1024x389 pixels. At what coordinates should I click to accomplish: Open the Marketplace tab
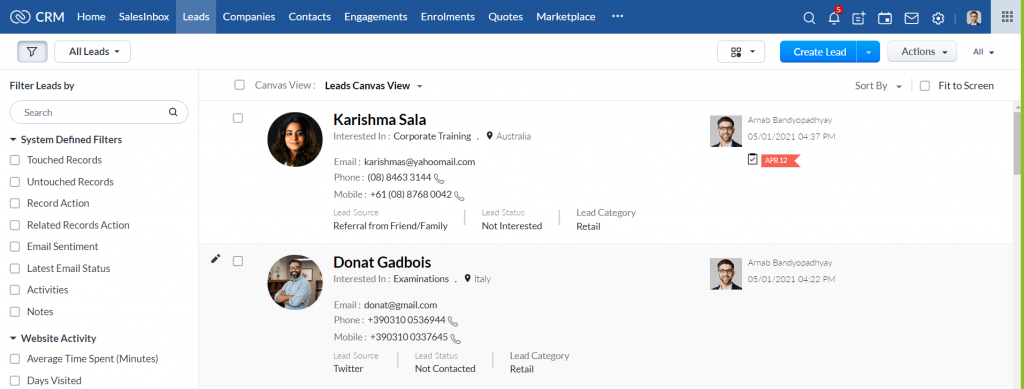[x=566, y=17]
